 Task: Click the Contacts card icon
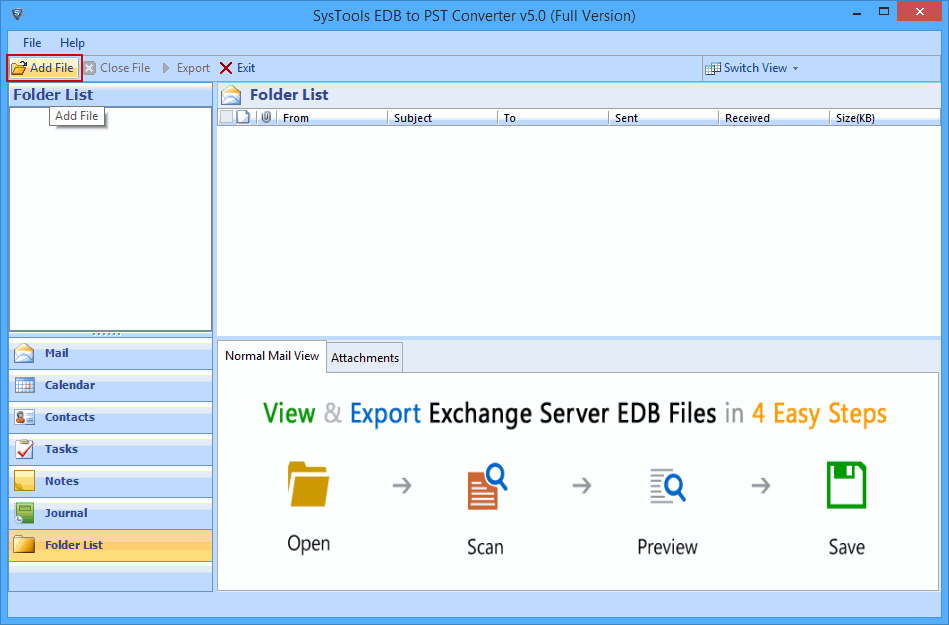coord(25,417)
